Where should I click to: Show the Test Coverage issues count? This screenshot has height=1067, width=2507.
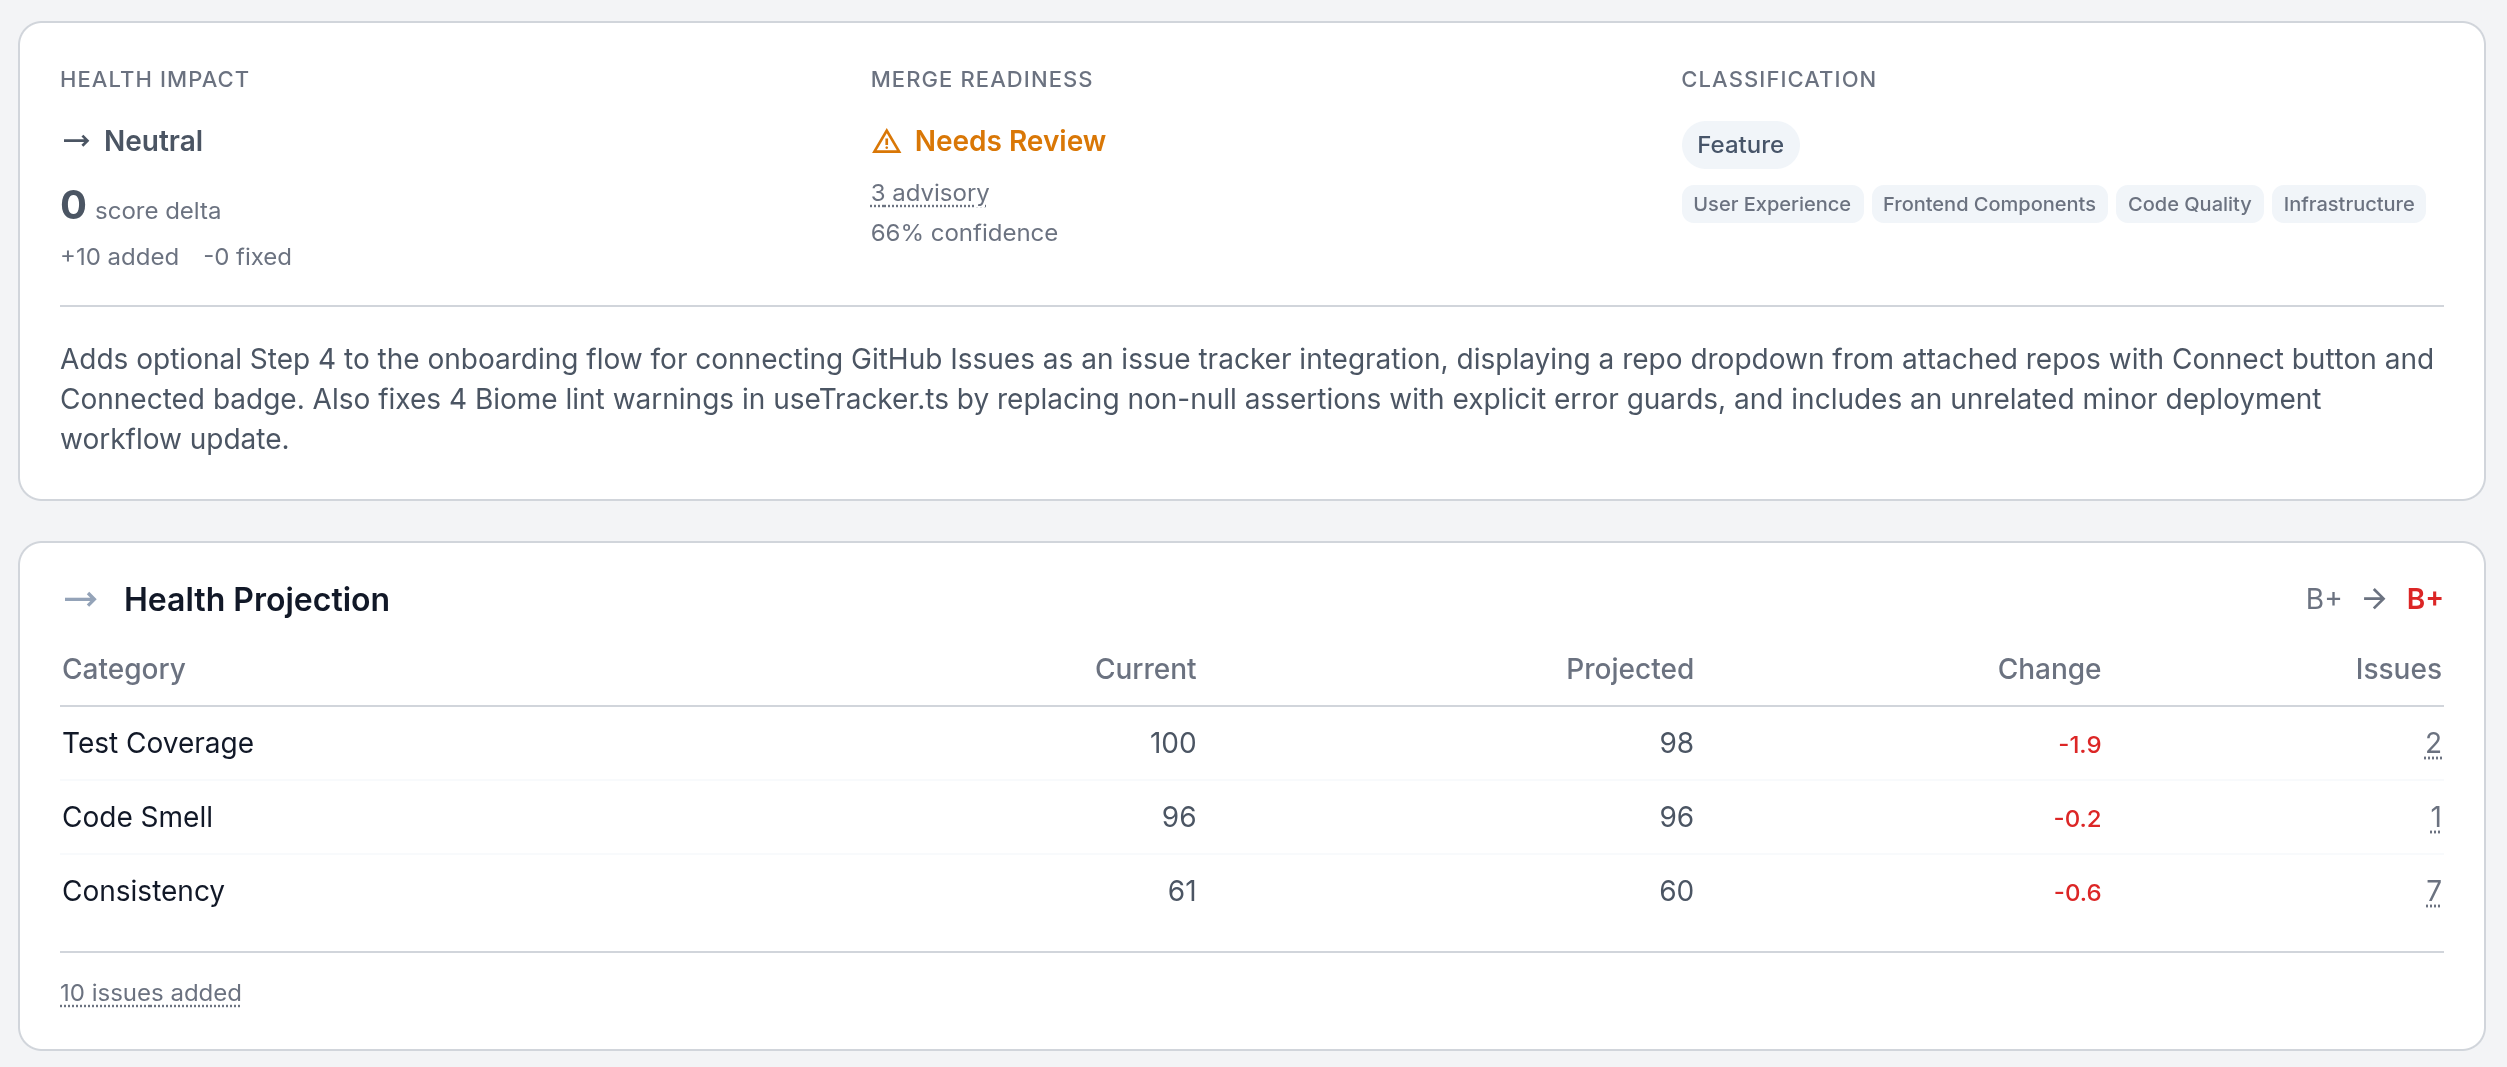tap(2432, 743)
